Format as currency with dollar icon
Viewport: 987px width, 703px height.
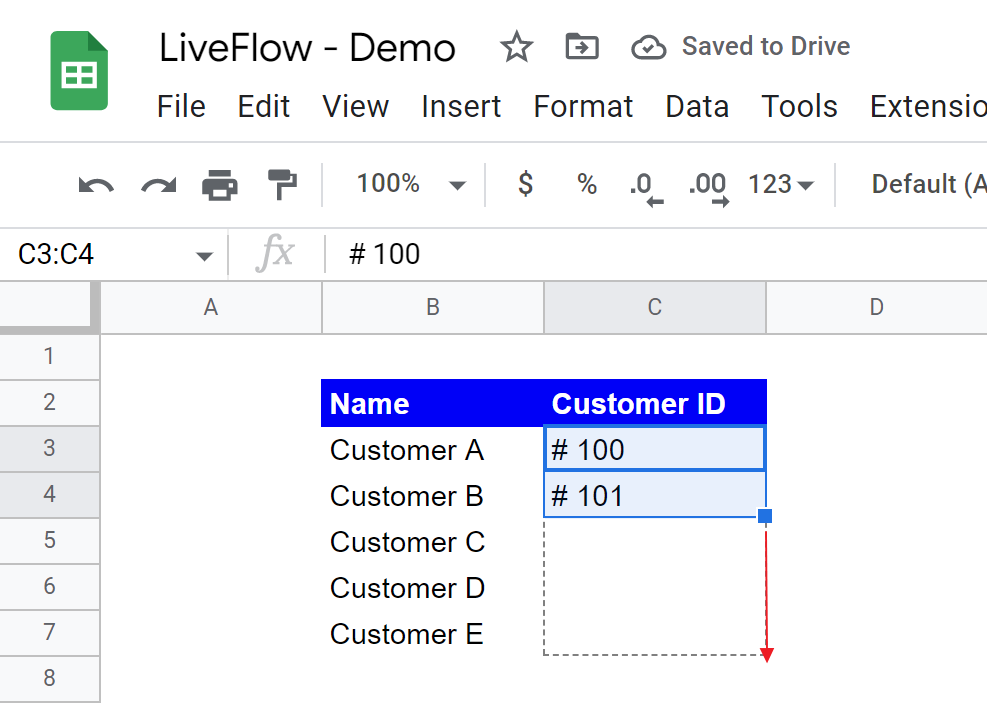click(x=525, y=184)
